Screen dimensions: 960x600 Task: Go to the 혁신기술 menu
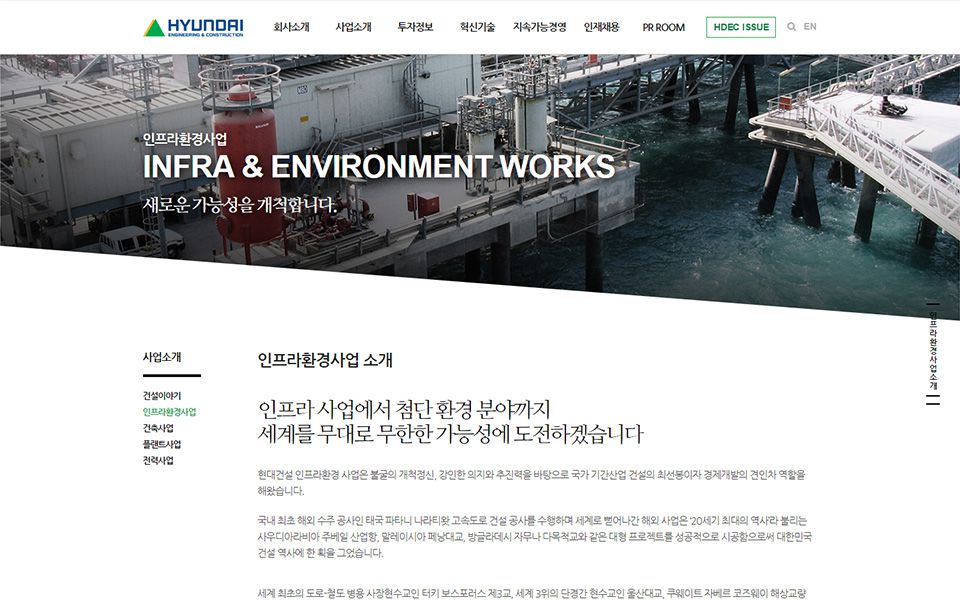coord(477,27)
